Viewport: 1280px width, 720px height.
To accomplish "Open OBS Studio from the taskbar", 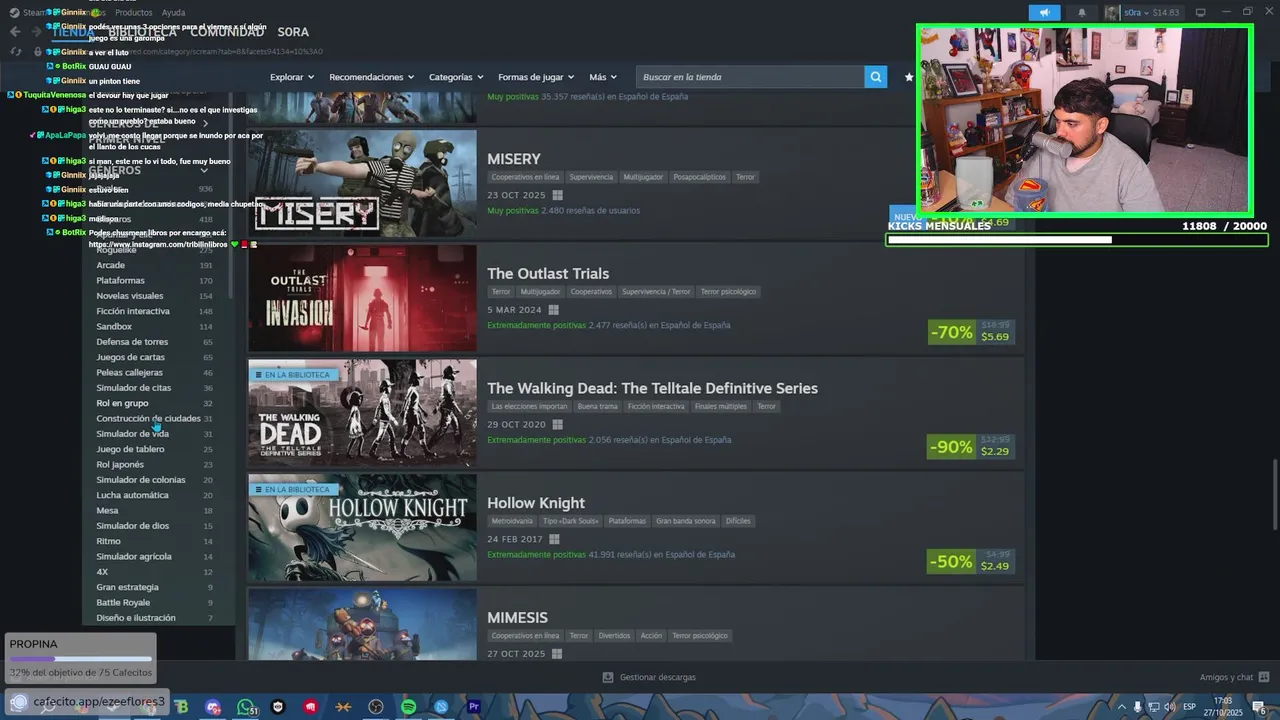I will coord(376,707).
